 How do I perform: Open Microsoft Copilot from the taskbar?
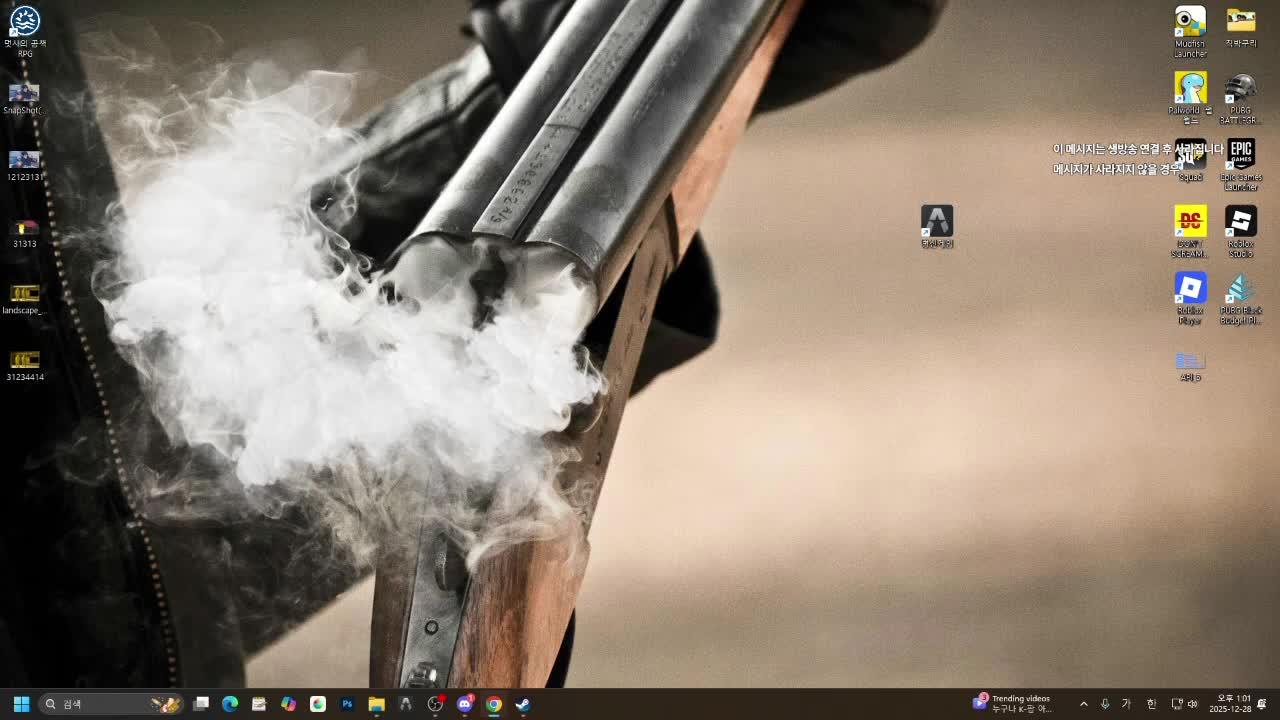tap(288, 704)
